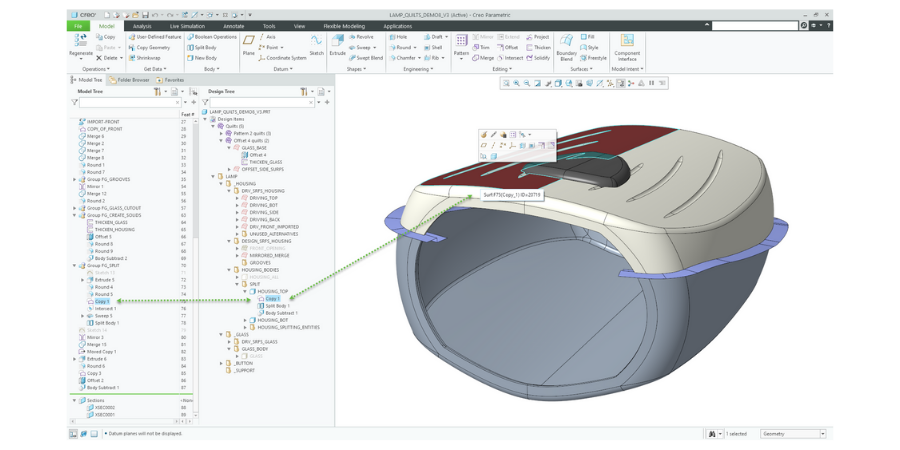
Task: Collapse the Group FG_SPLIT node
Action: [x=75, y=266]
